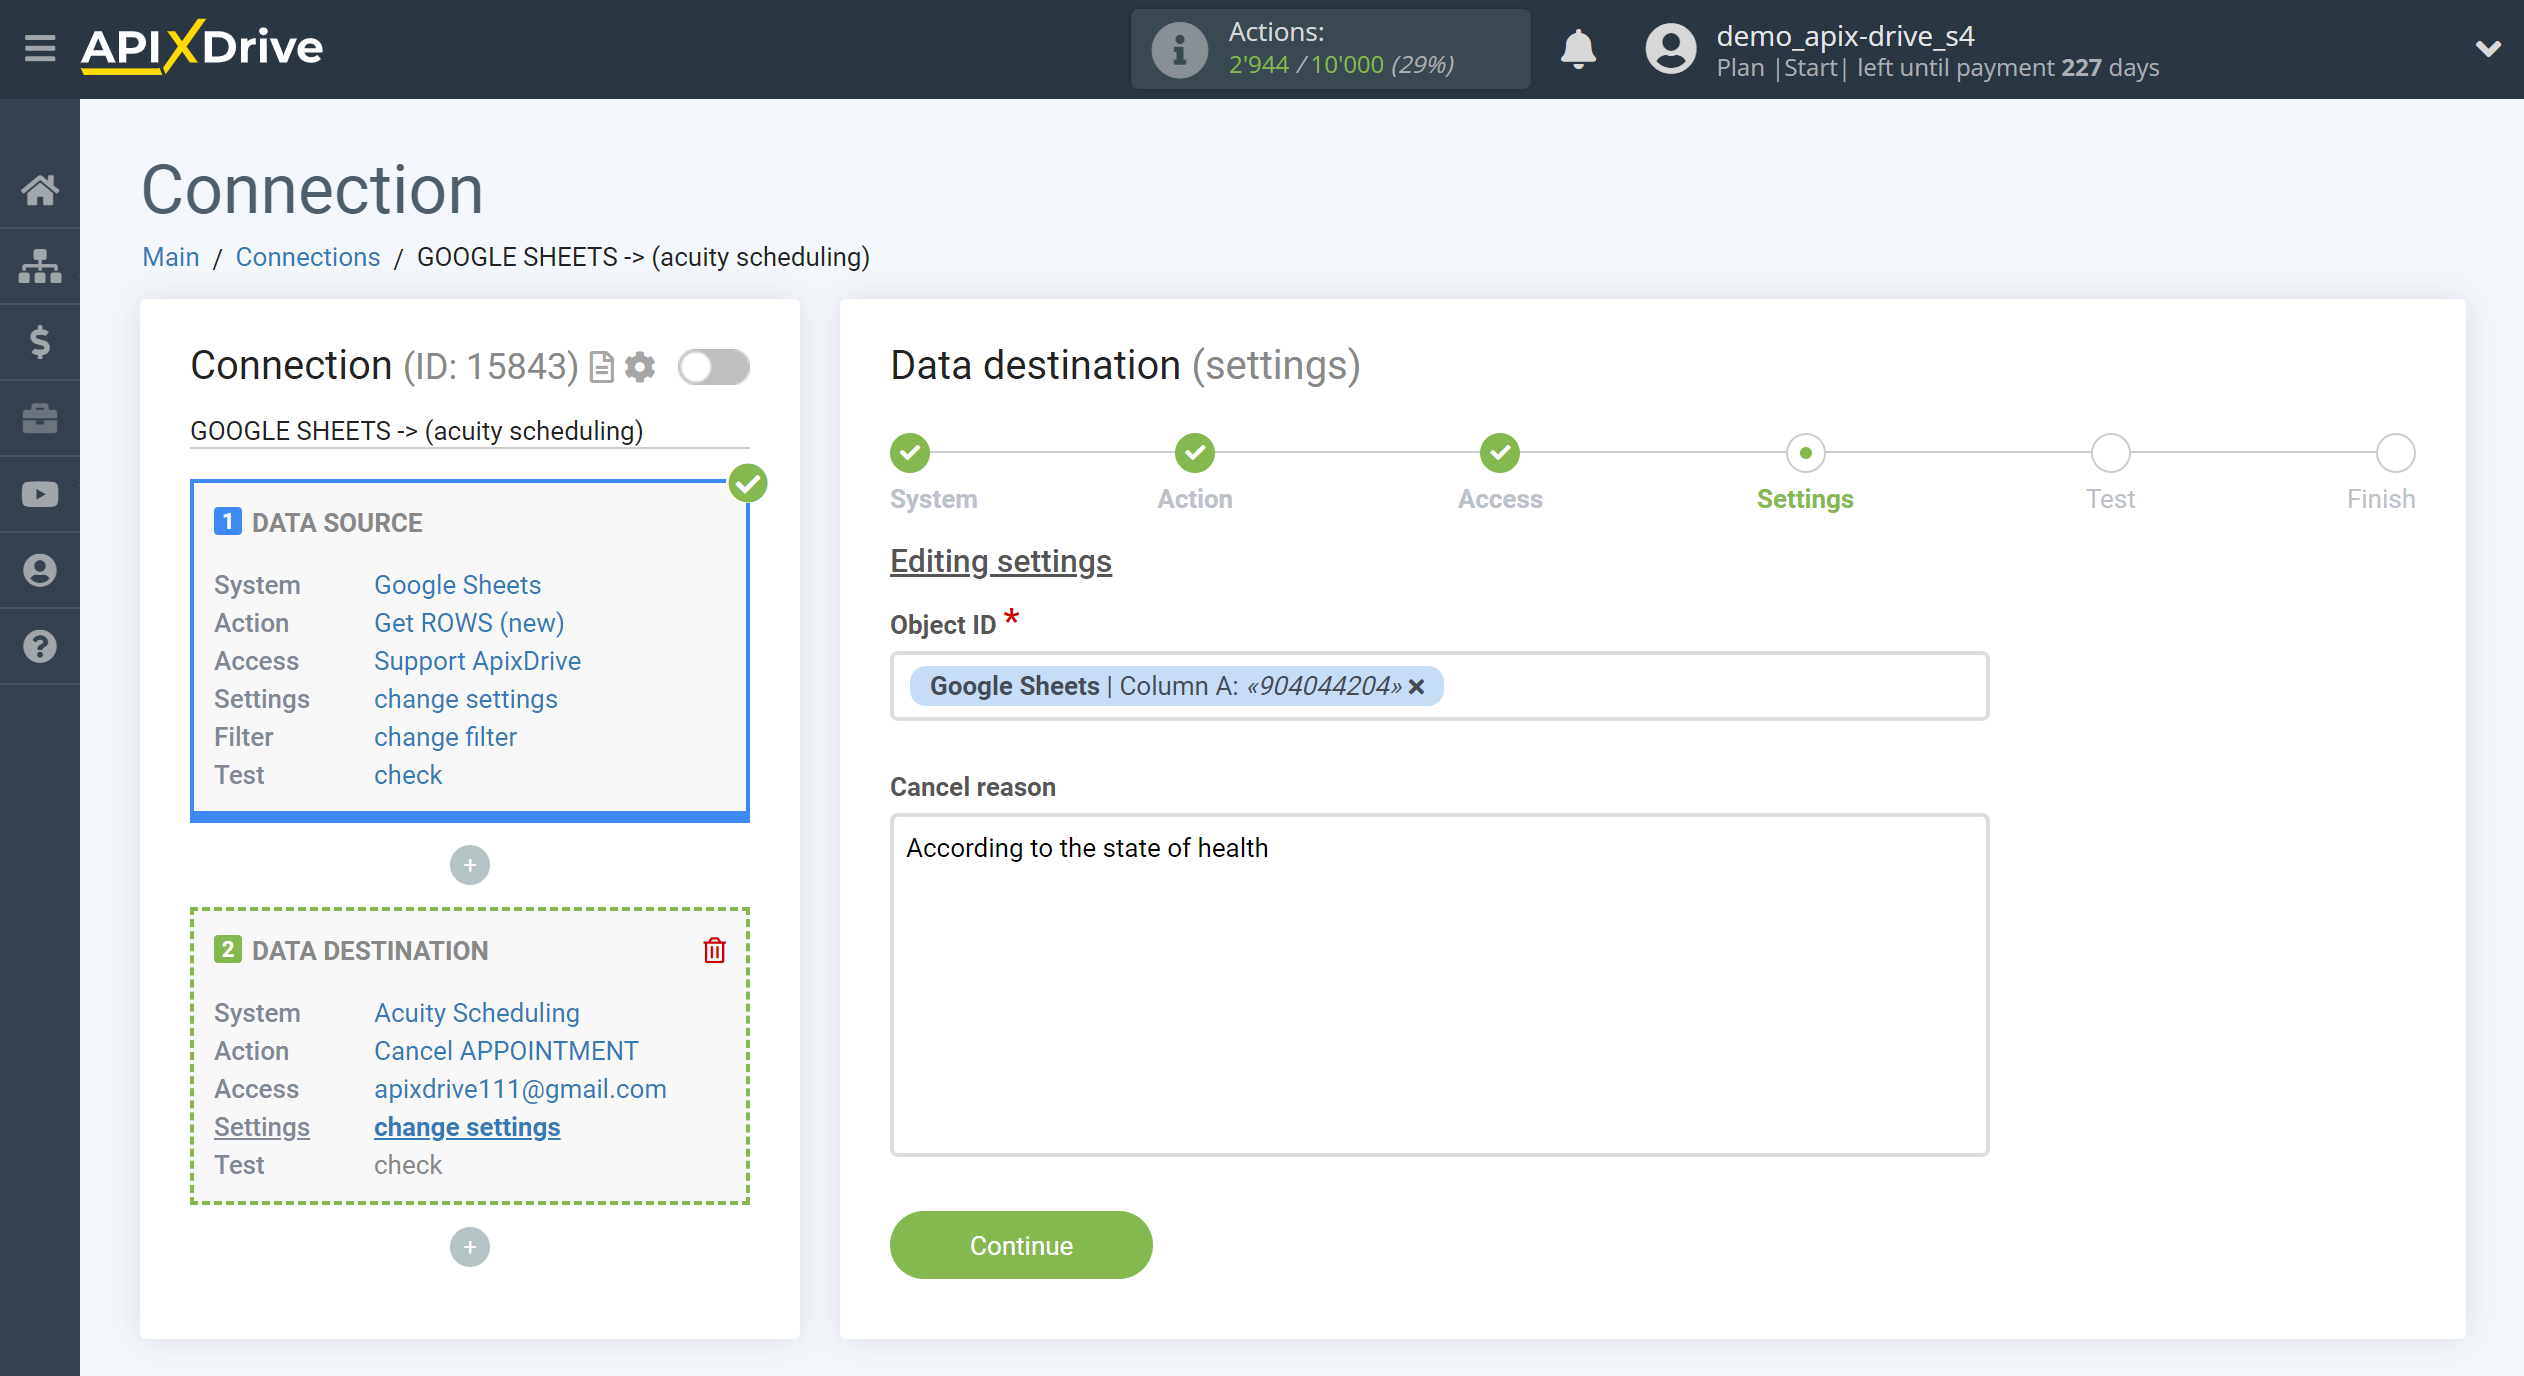Image resolution: width=2524 pixels, height=1376 pixels.
Task: Open the Cancel APPOINTMENT action link
Action: point(506,1051)
